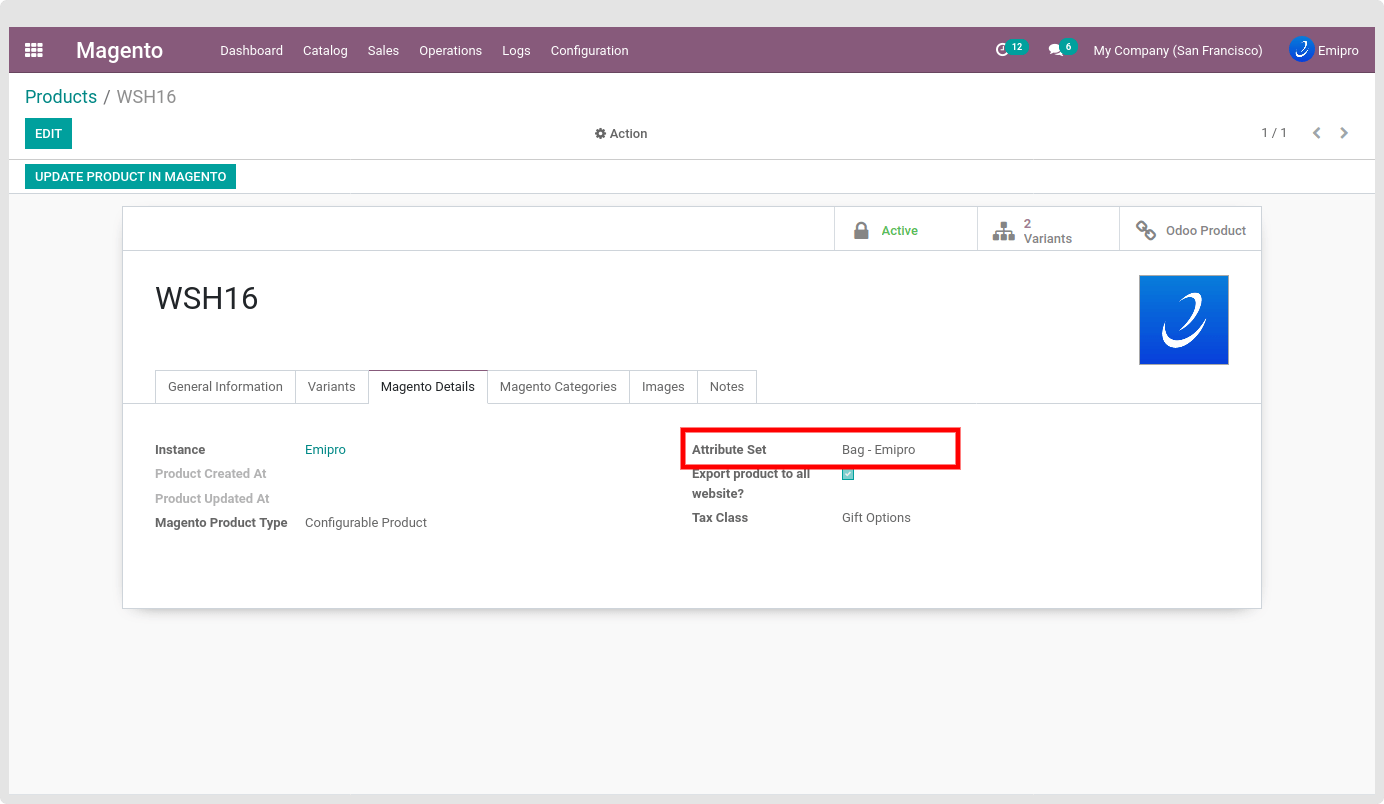Click the Active status button
This screenshot has width=1384, height=804.
coord(905,230)
